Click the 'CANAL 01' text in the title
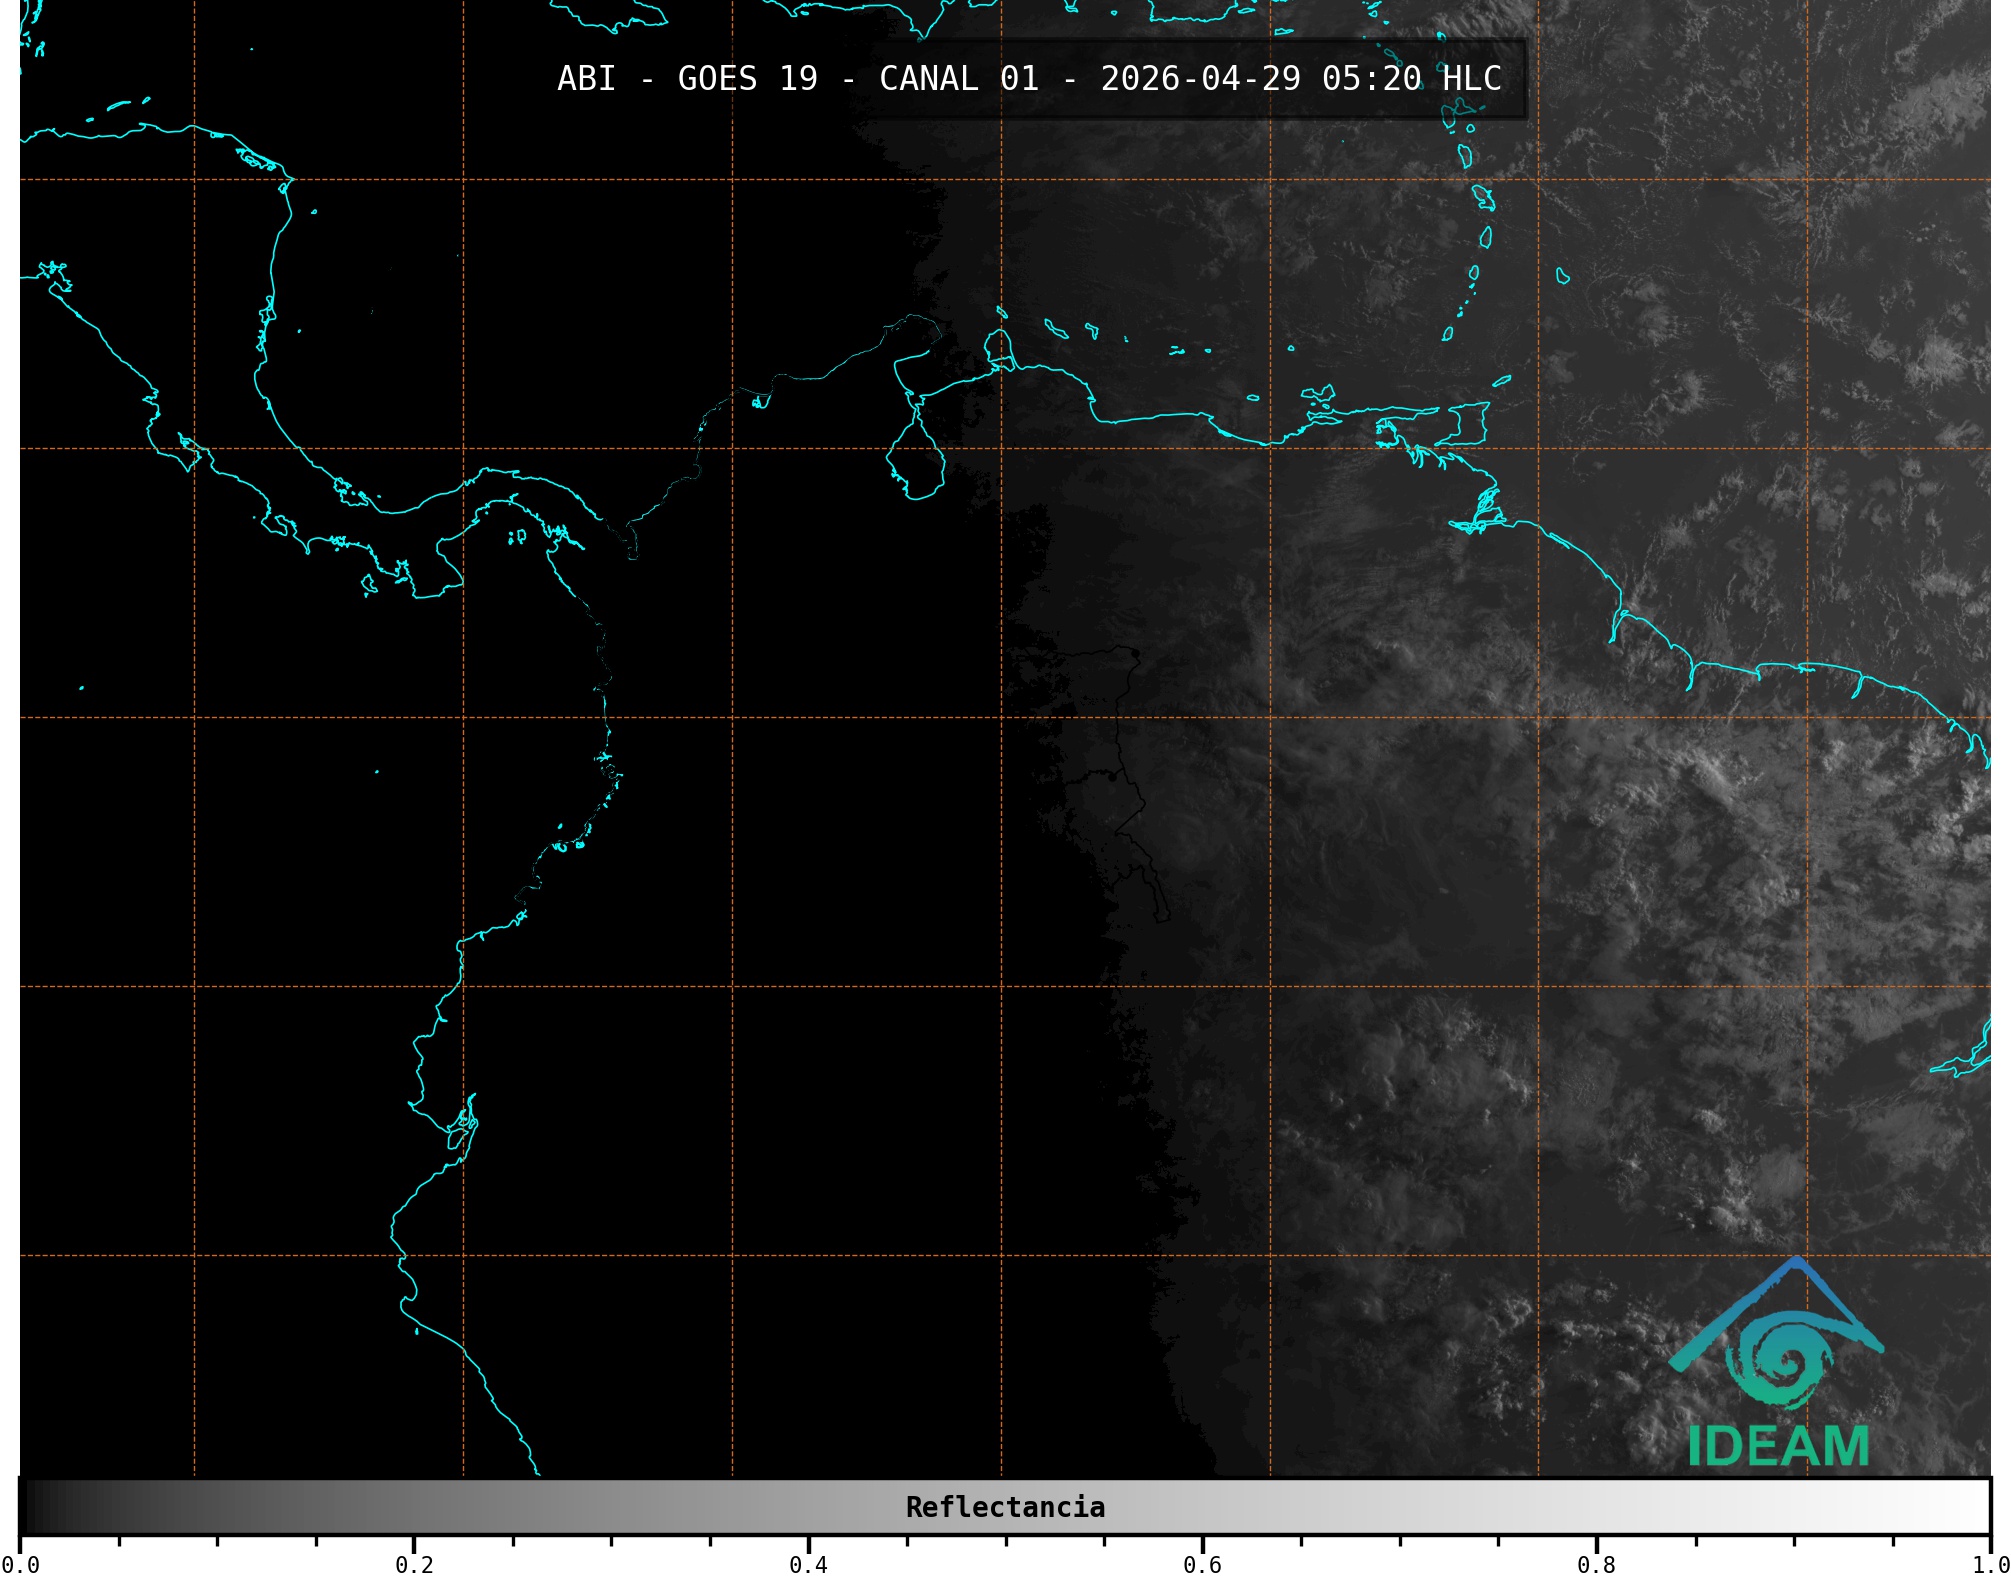The width and height of the screenshot is (2011, 1577). tap(958, 79)
